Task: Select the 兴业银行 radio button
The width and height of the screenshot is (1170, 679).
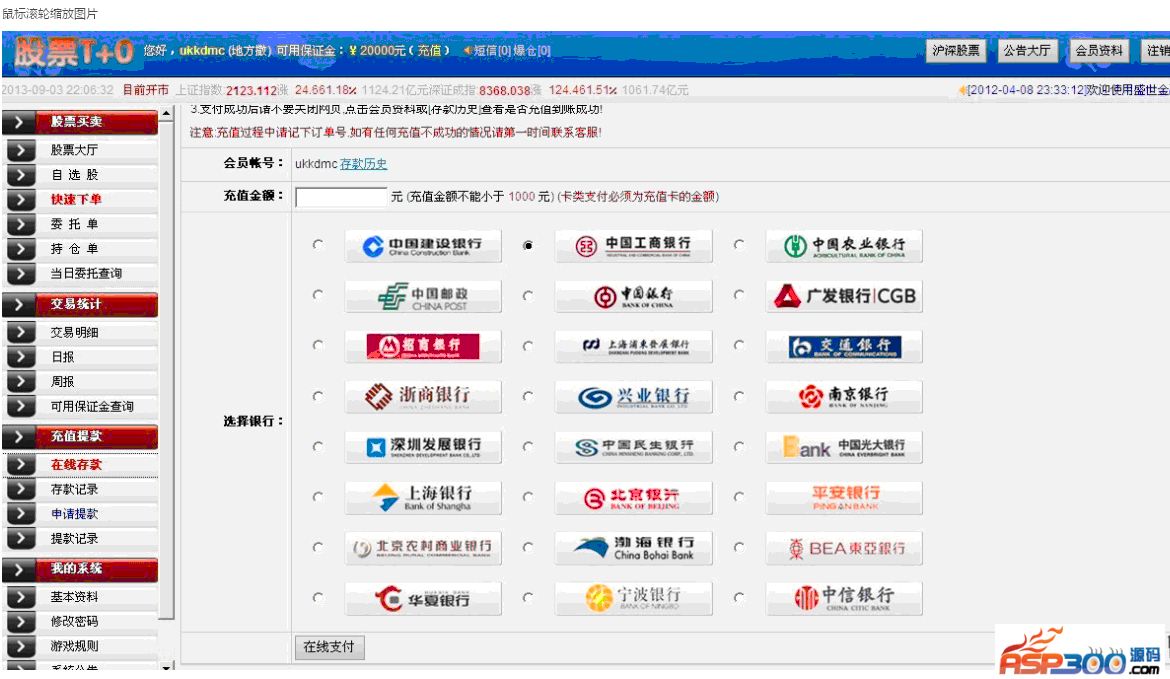Action: [x=528, y=396]
